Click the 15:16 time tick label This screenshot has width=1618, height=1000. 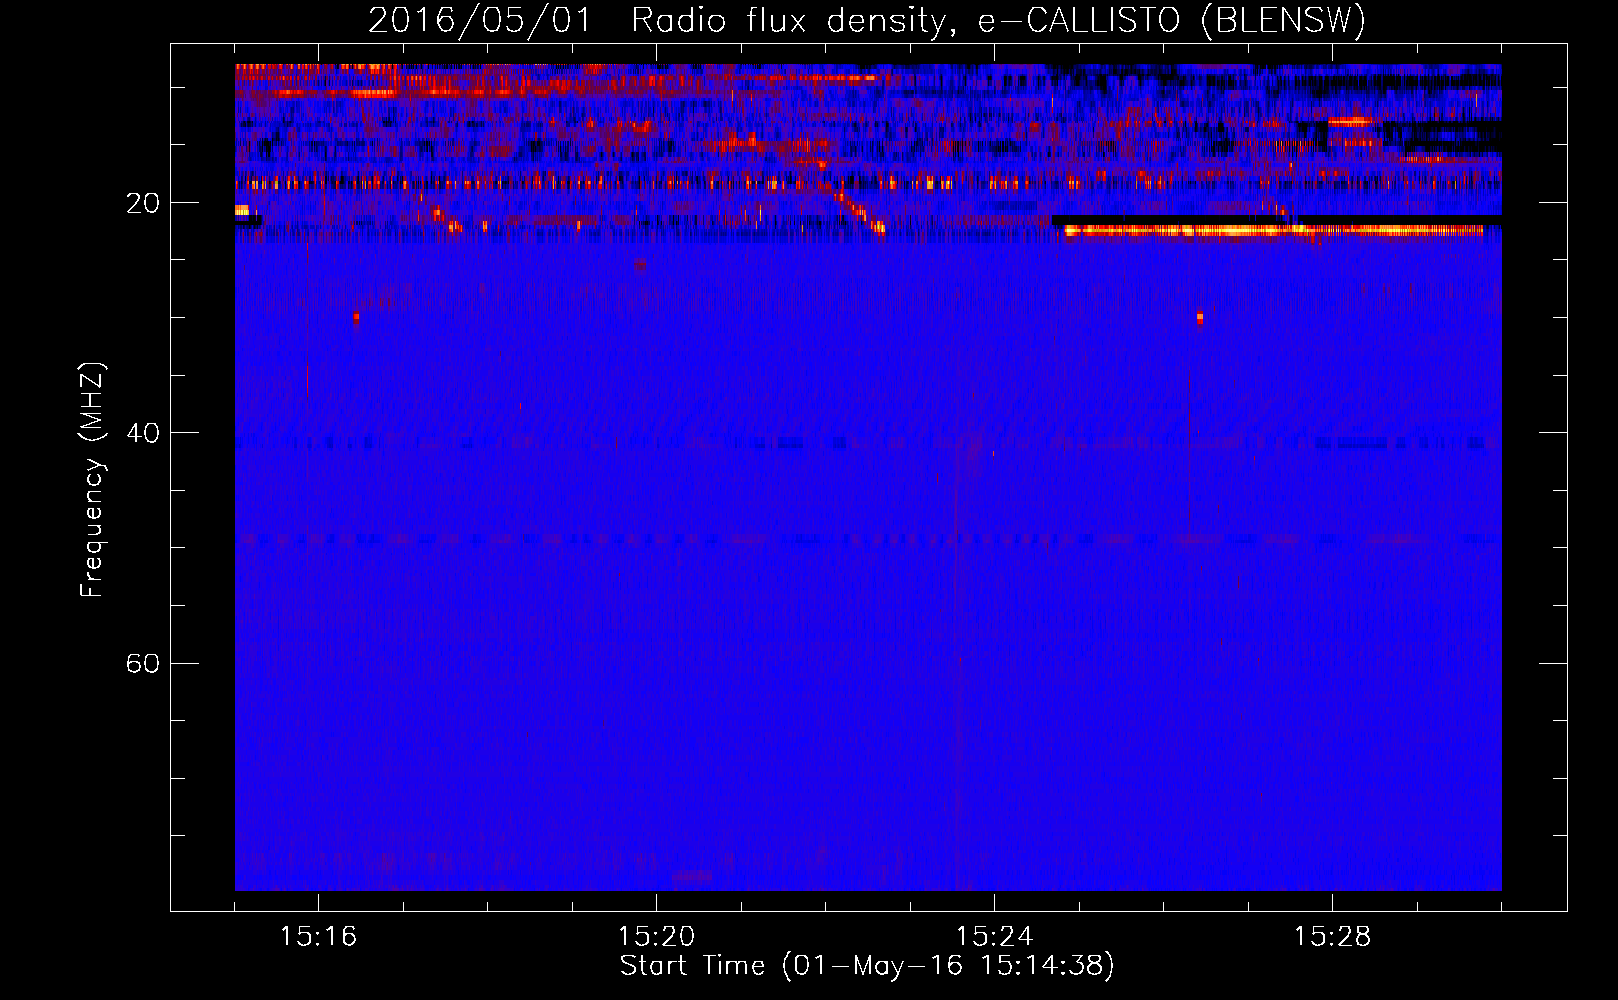(318, 936)
